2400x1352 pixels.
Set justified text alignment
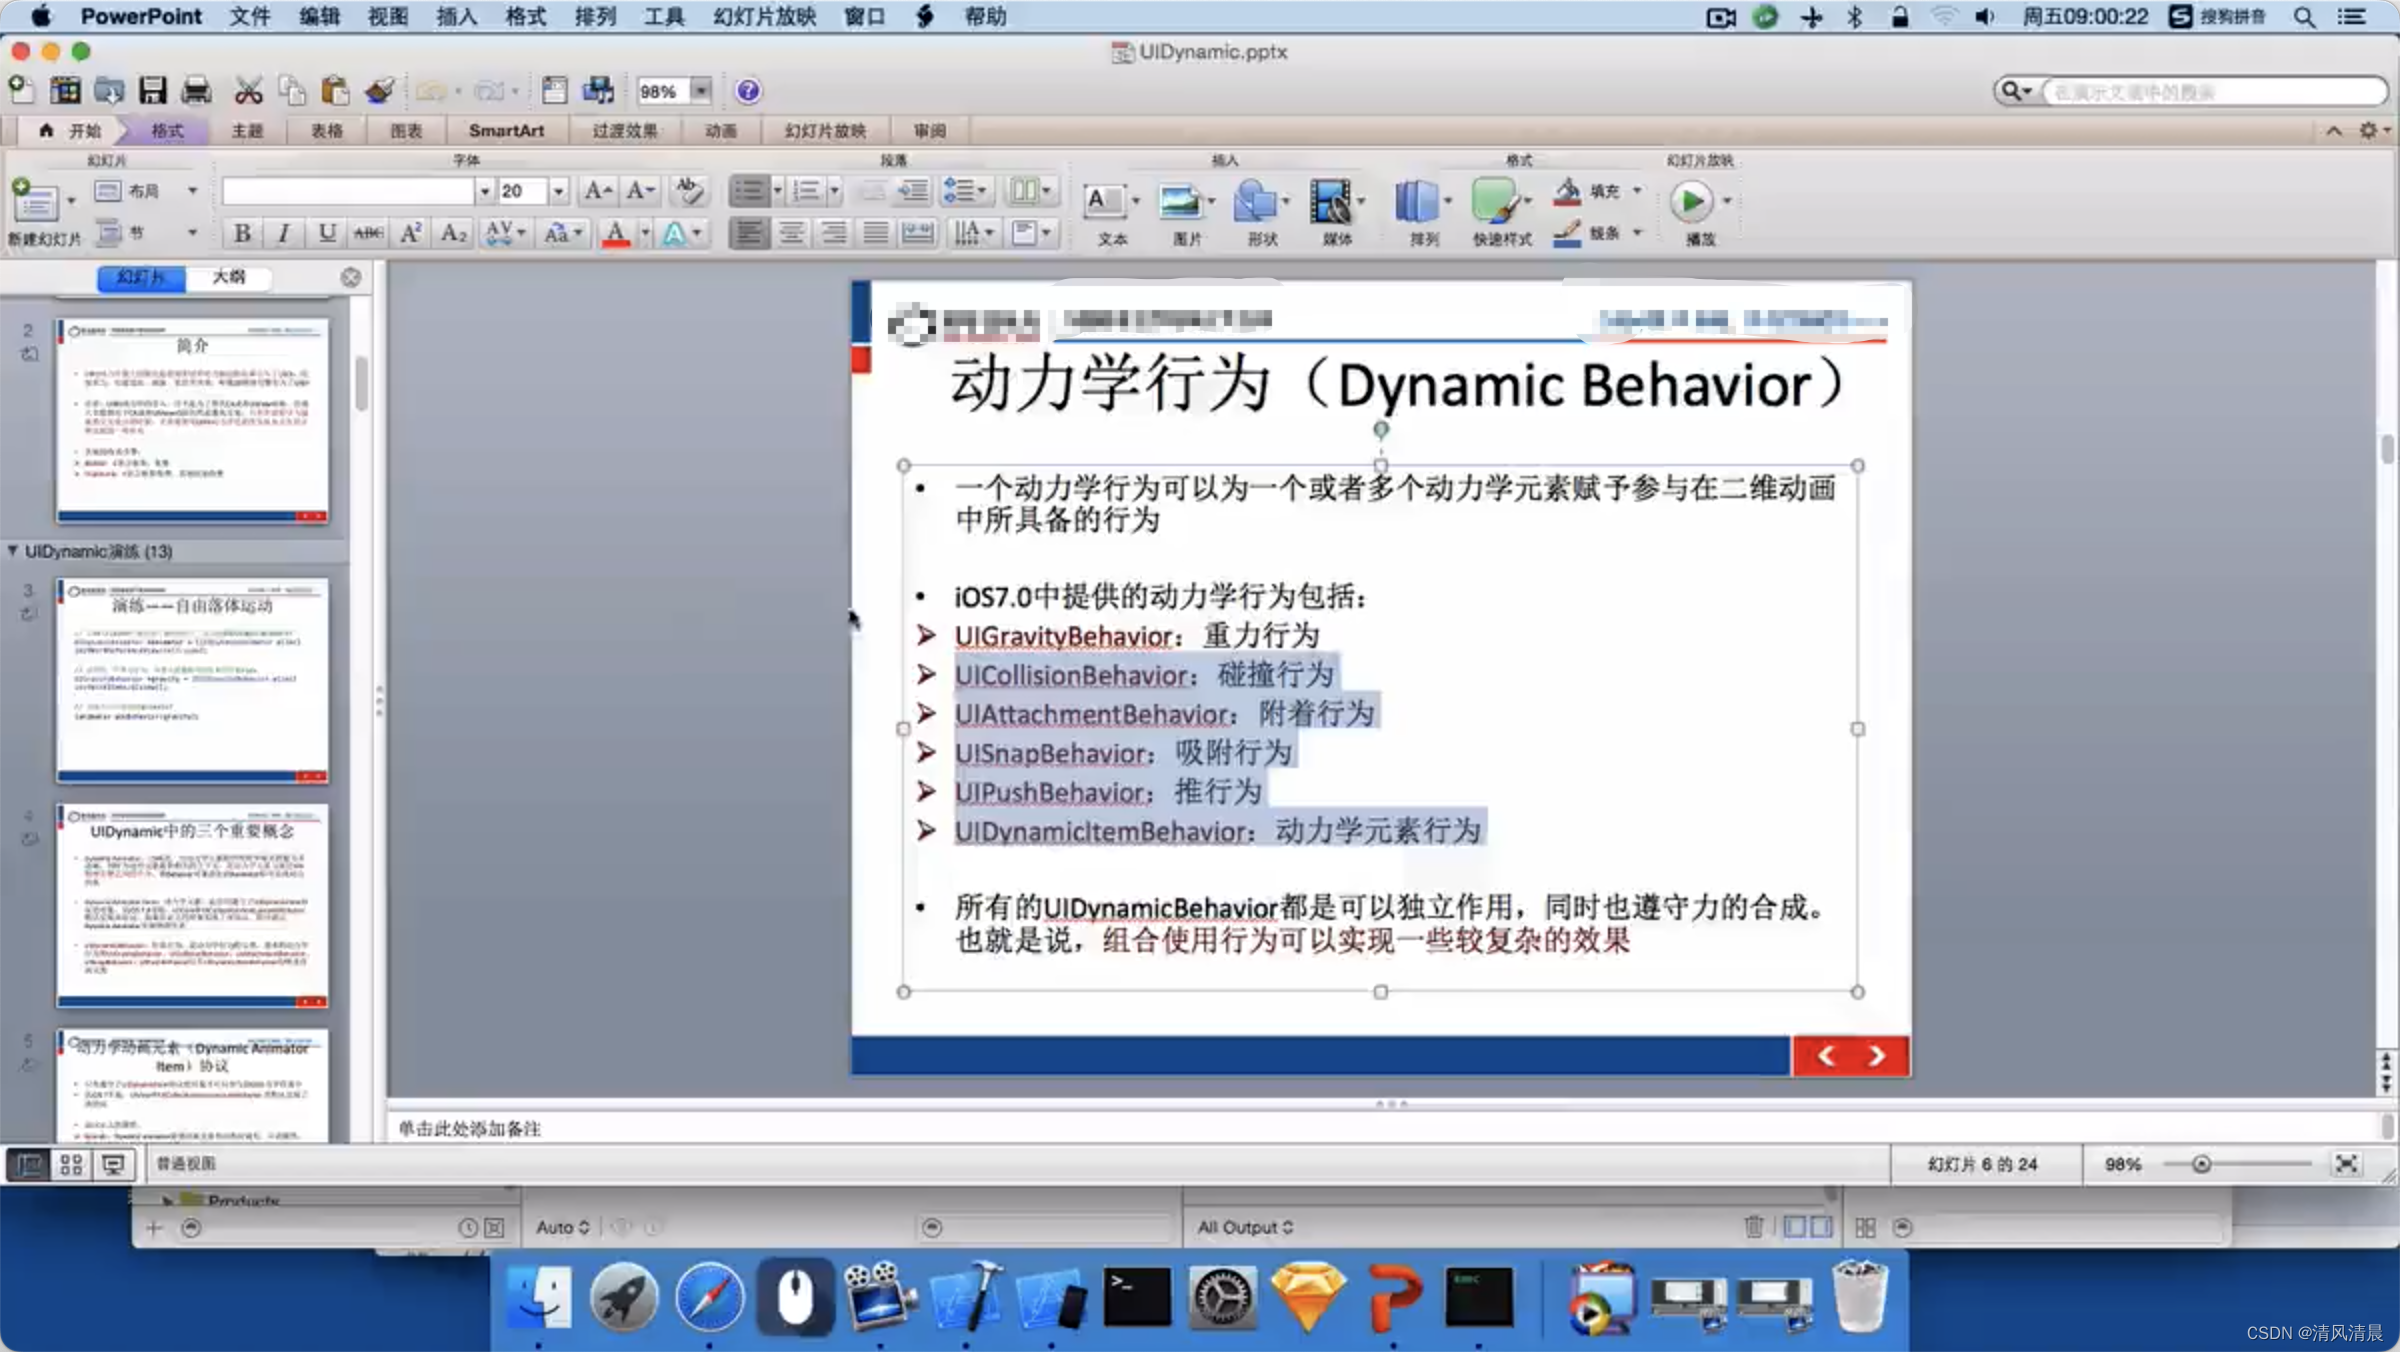point(875,233)
